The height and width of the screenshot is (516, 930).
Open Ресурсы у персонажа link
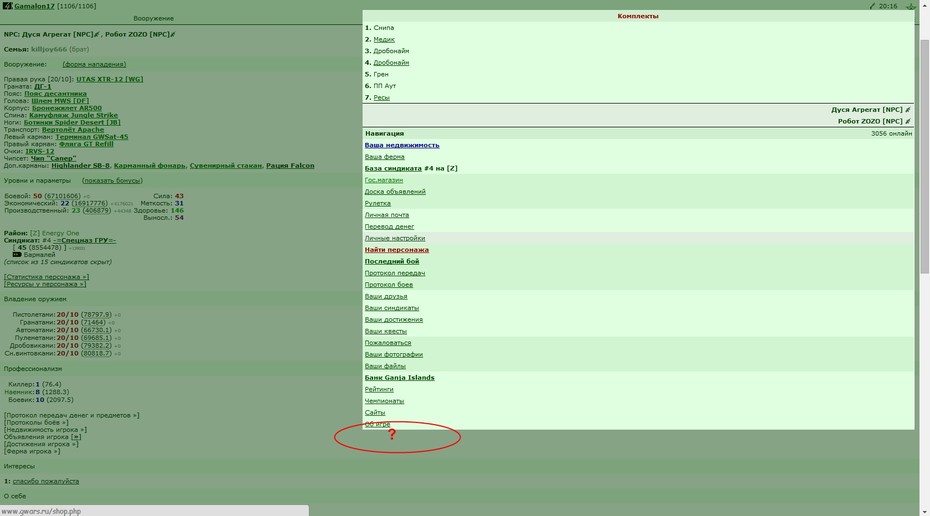[x=44, y=284]
